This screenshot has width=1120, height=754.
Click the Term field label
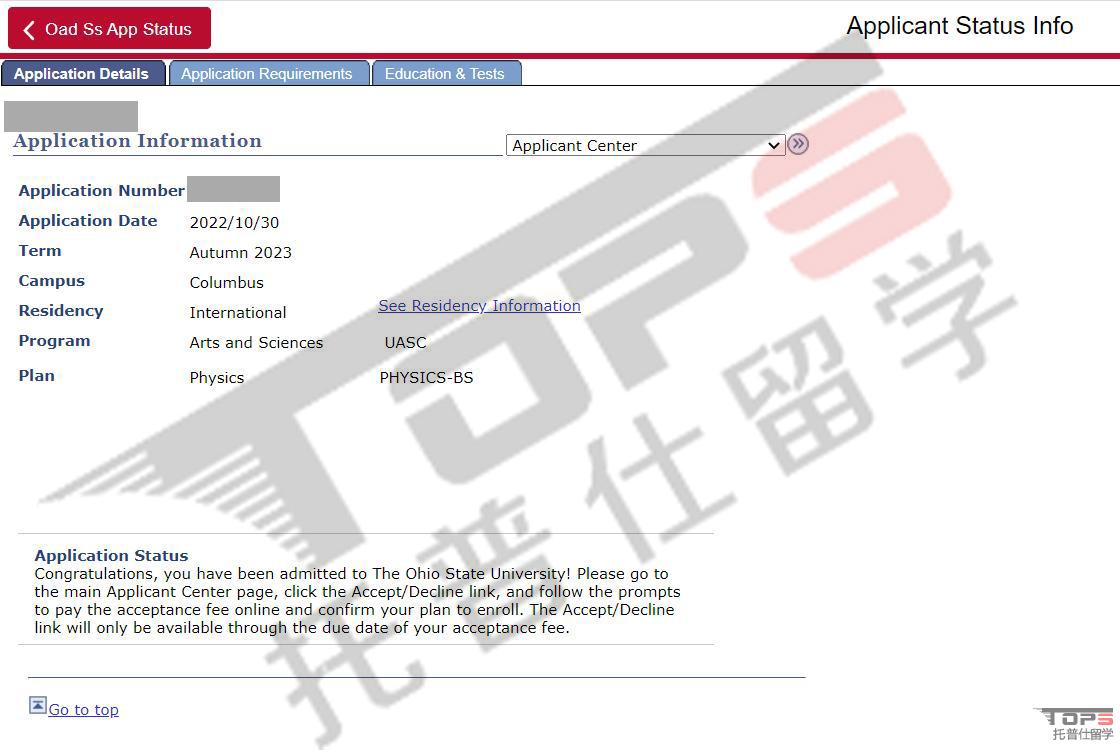pyautogui.click(x=40, y=251)
